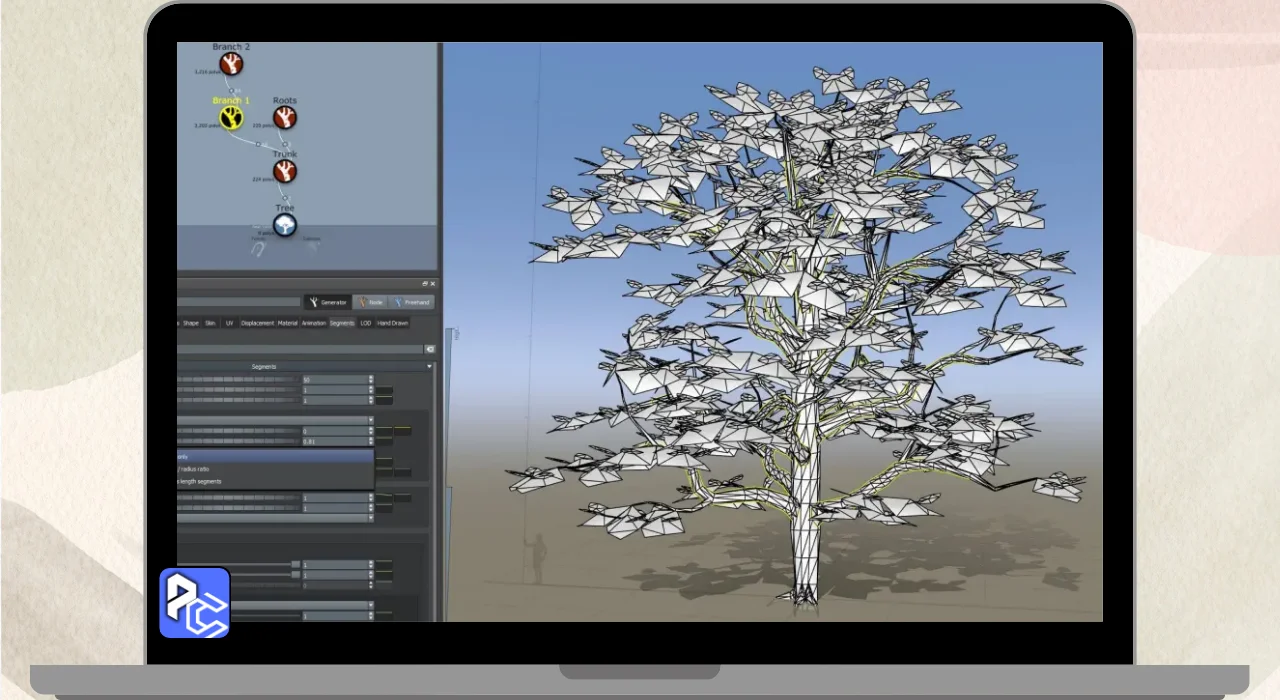
Task: Open the Skin tab
Action: [x=210, y=323]
